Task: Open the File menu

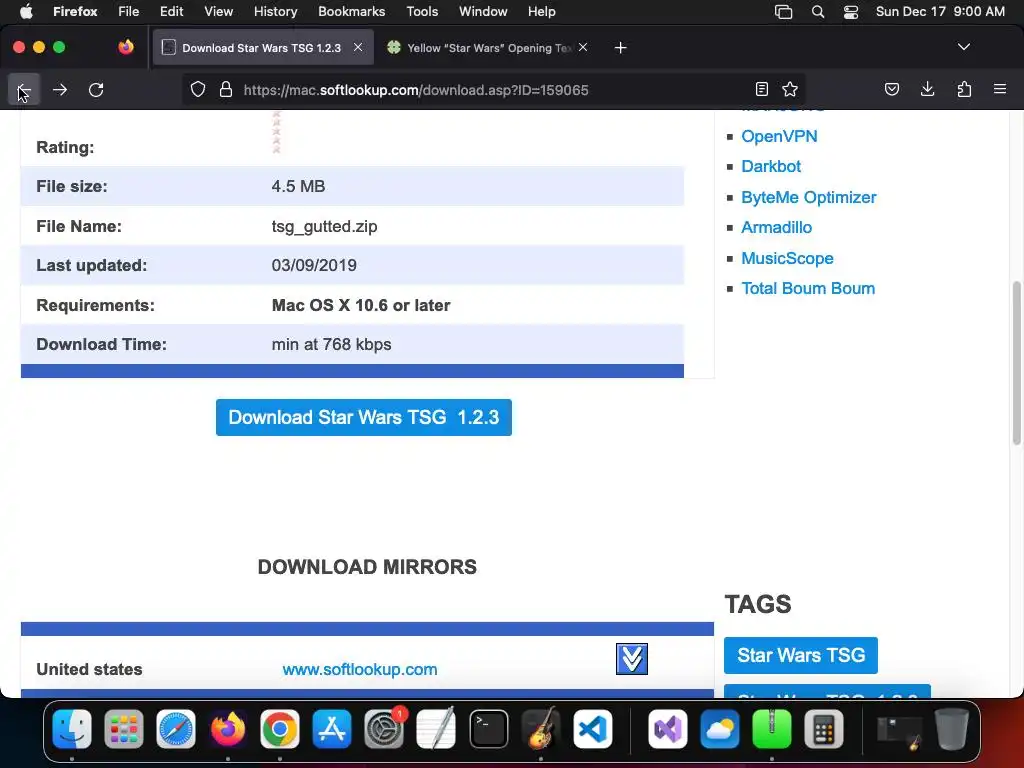Action: [x=129, y=12]
